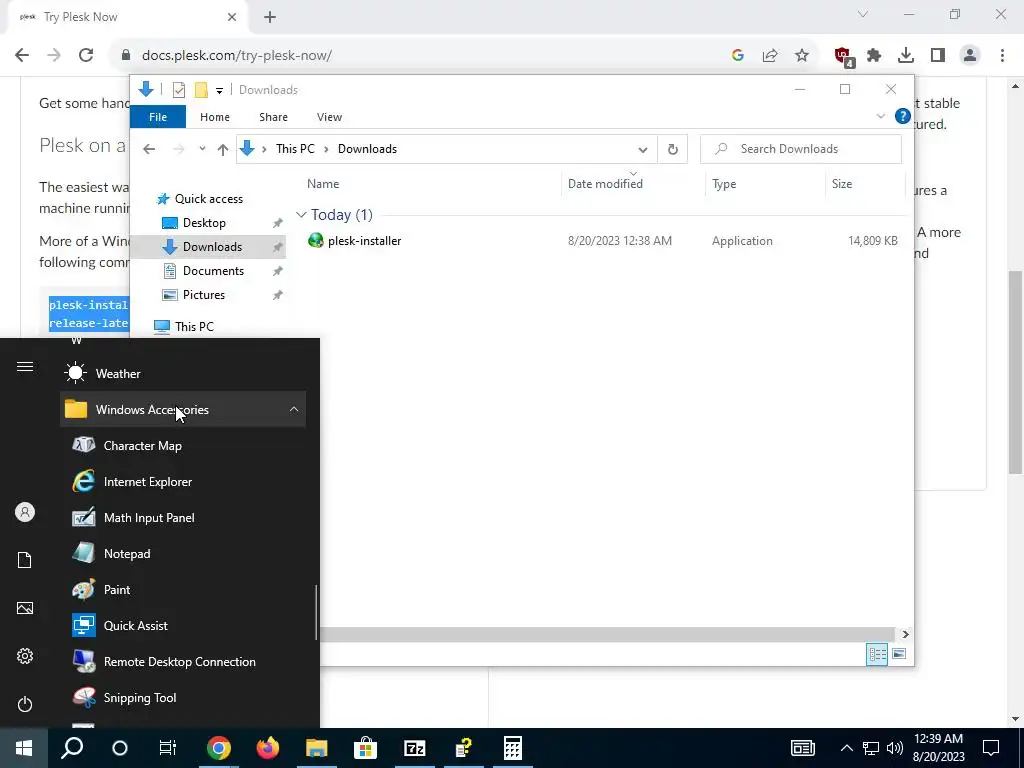Click This PC in address breadcrumb

(295, 149)
